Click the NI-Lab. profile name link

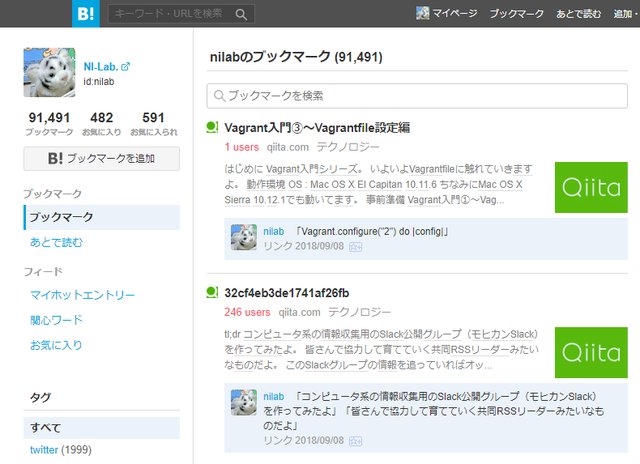101,66
